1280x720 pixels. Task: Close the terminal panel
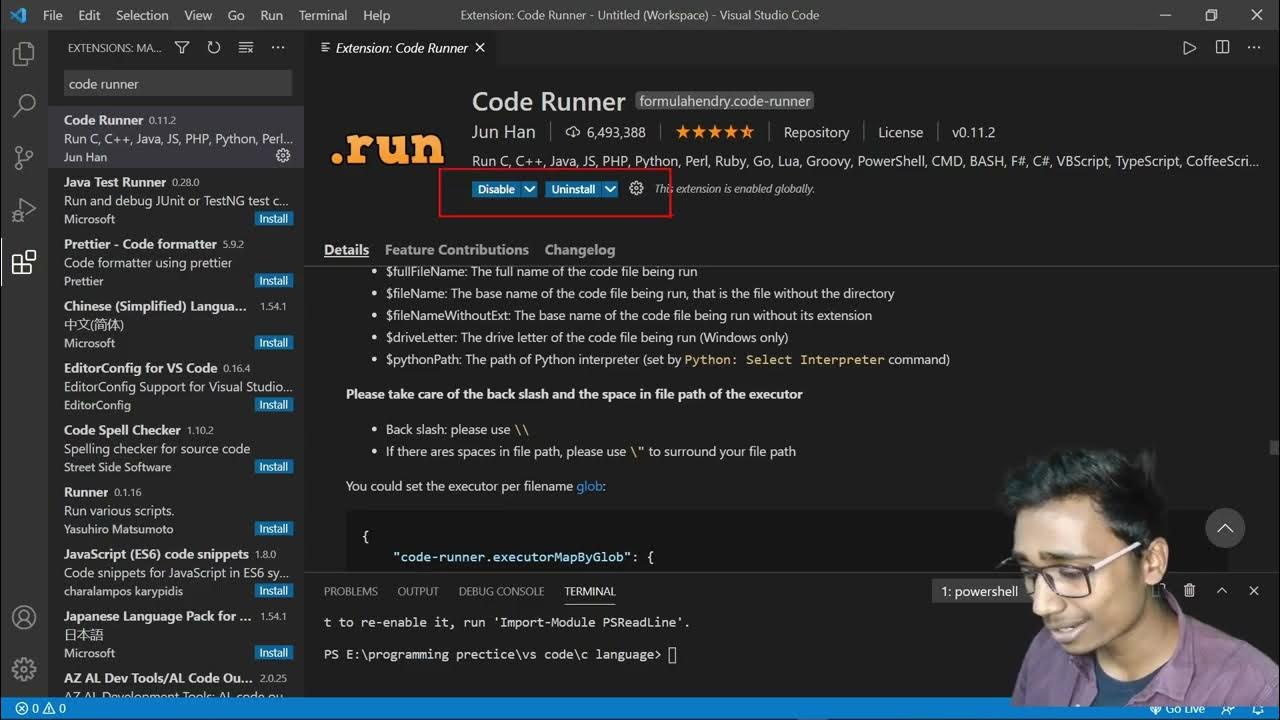pos(1253,591)
